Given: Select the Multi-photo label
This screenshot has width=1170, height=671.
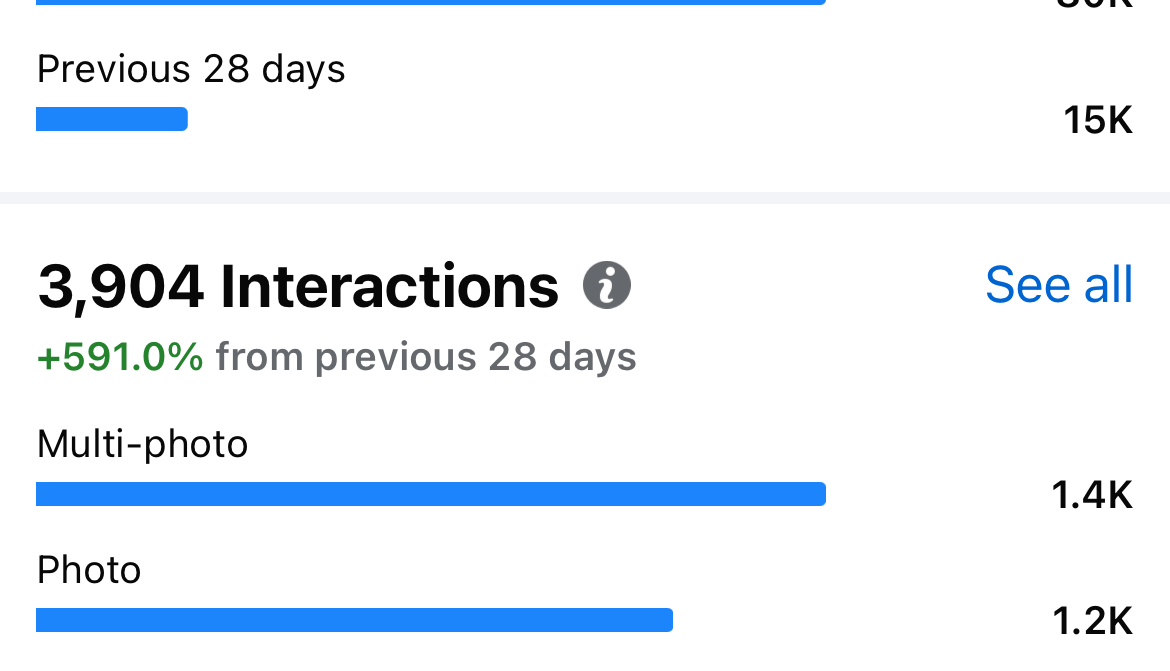Looking at the screenshot, I should tap(142, 444).
